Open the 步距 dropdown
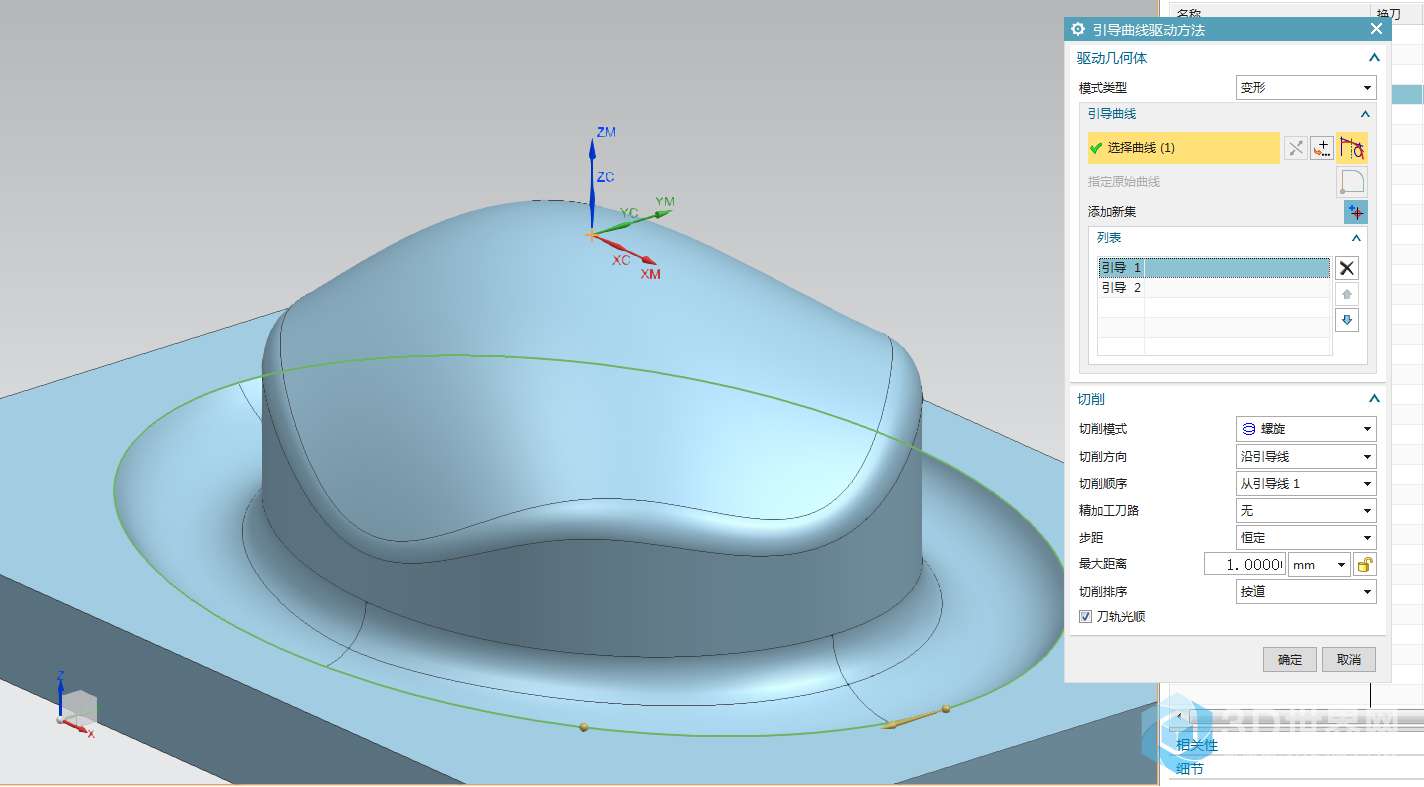1424x787 pixels. tap(1306, 538)
